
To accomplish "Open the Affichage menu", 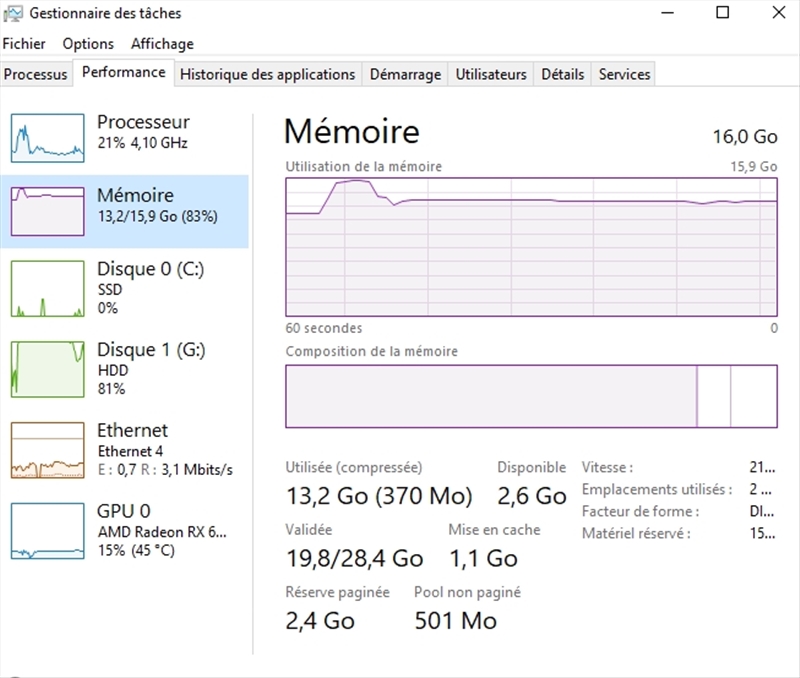I will click(162, 44).
